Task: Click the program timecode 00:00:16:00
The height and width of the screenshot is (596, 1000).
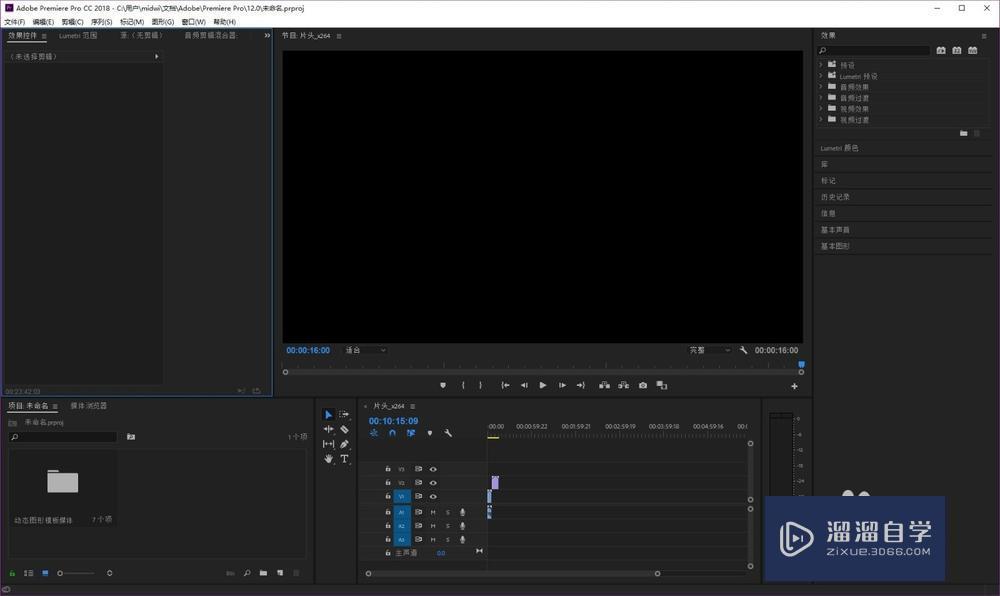Action: 308,351
